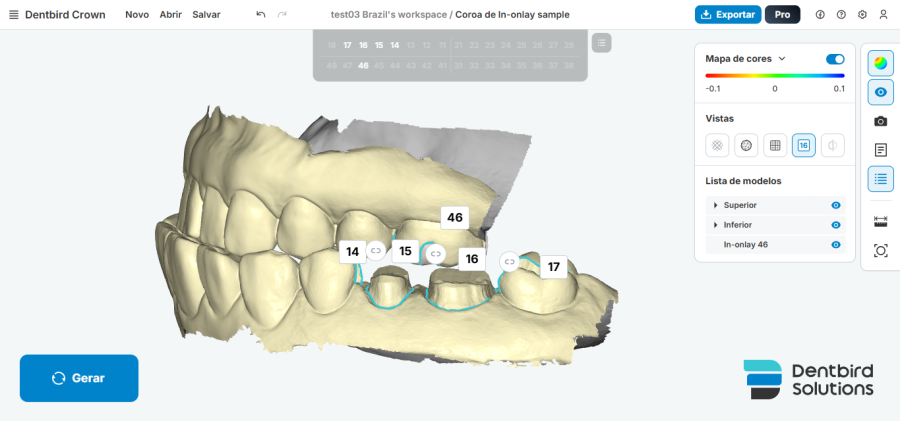Open the hamburger menu beside Dentbird Crown
The width and height of the screenshot is (900, 421).
tap(14, 15)
